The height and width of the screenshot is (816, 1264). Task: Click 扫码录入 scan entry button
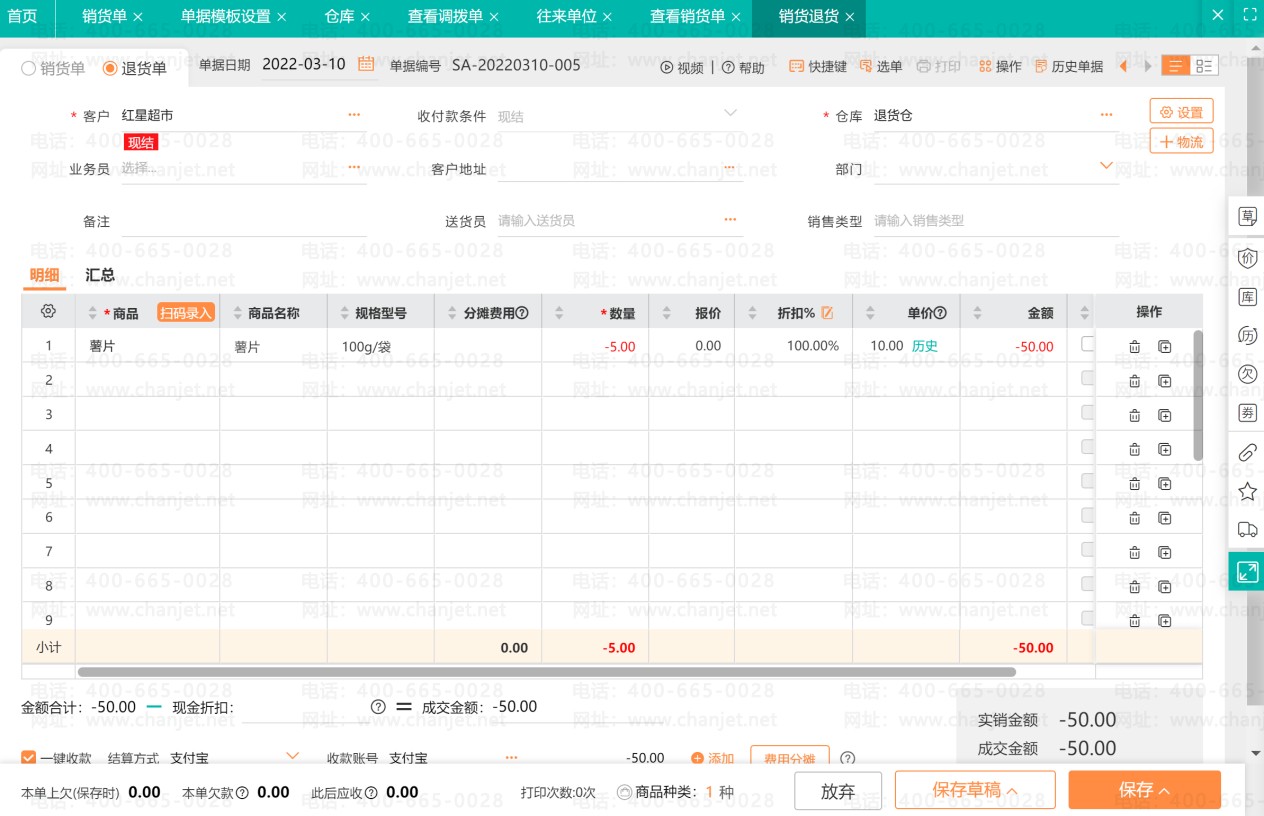pyautogui.click(x=186, y=313)
